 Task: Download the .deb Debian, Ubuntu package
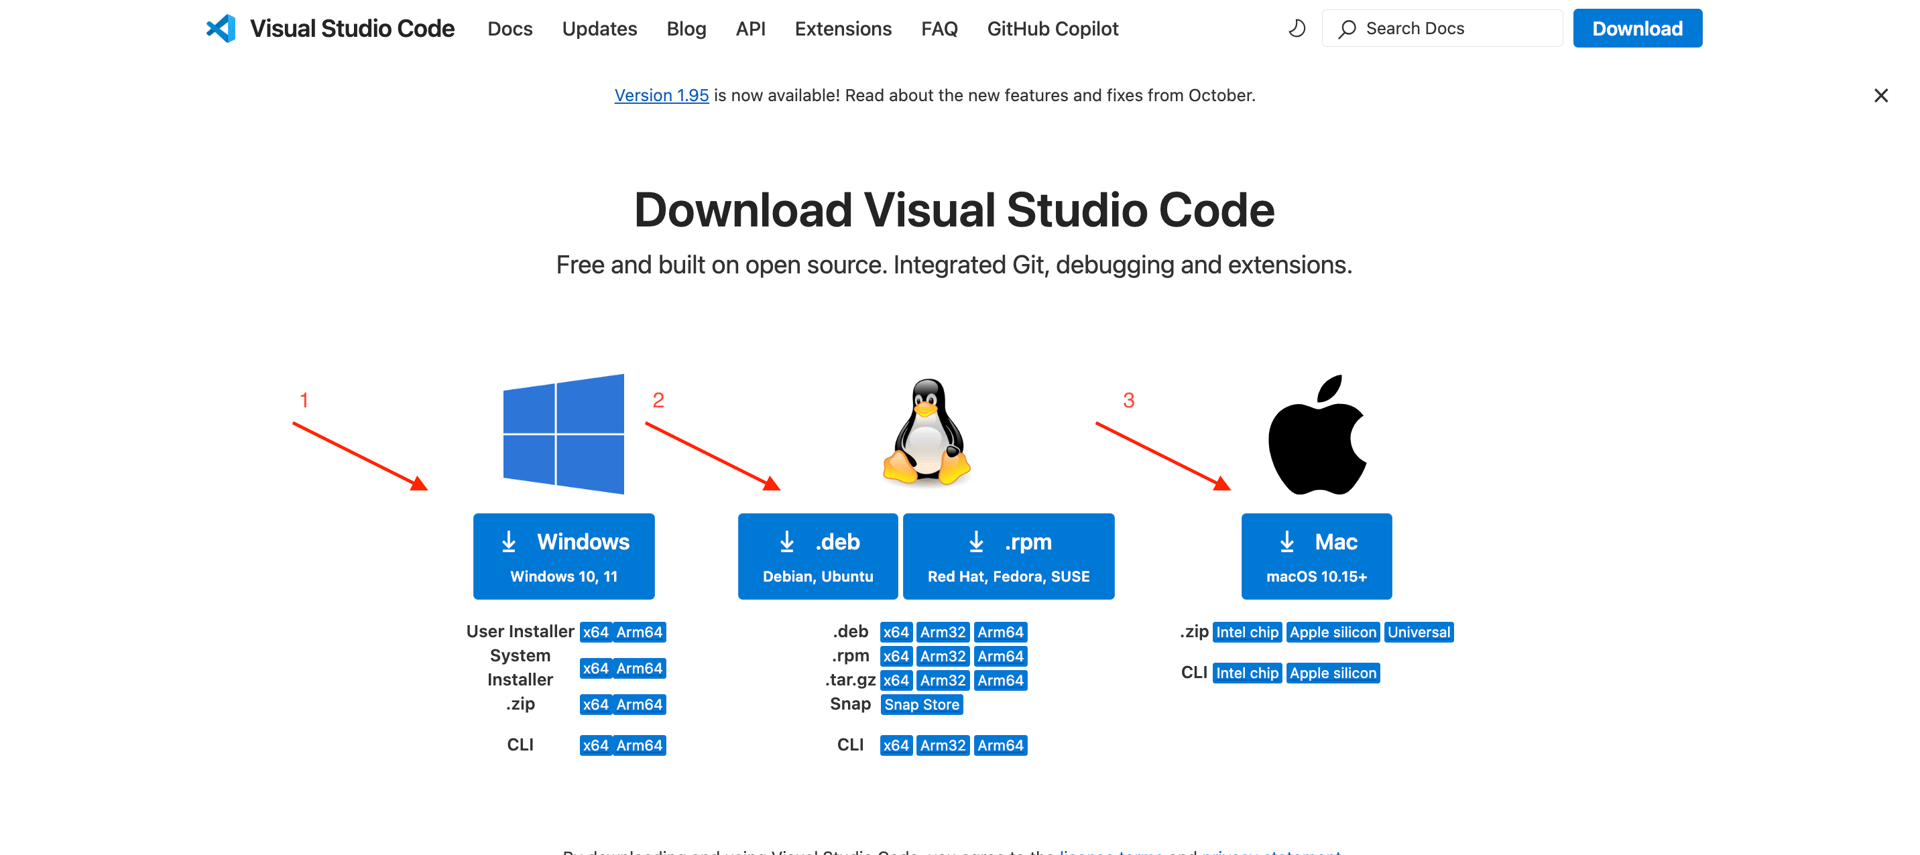click(818, 556)
